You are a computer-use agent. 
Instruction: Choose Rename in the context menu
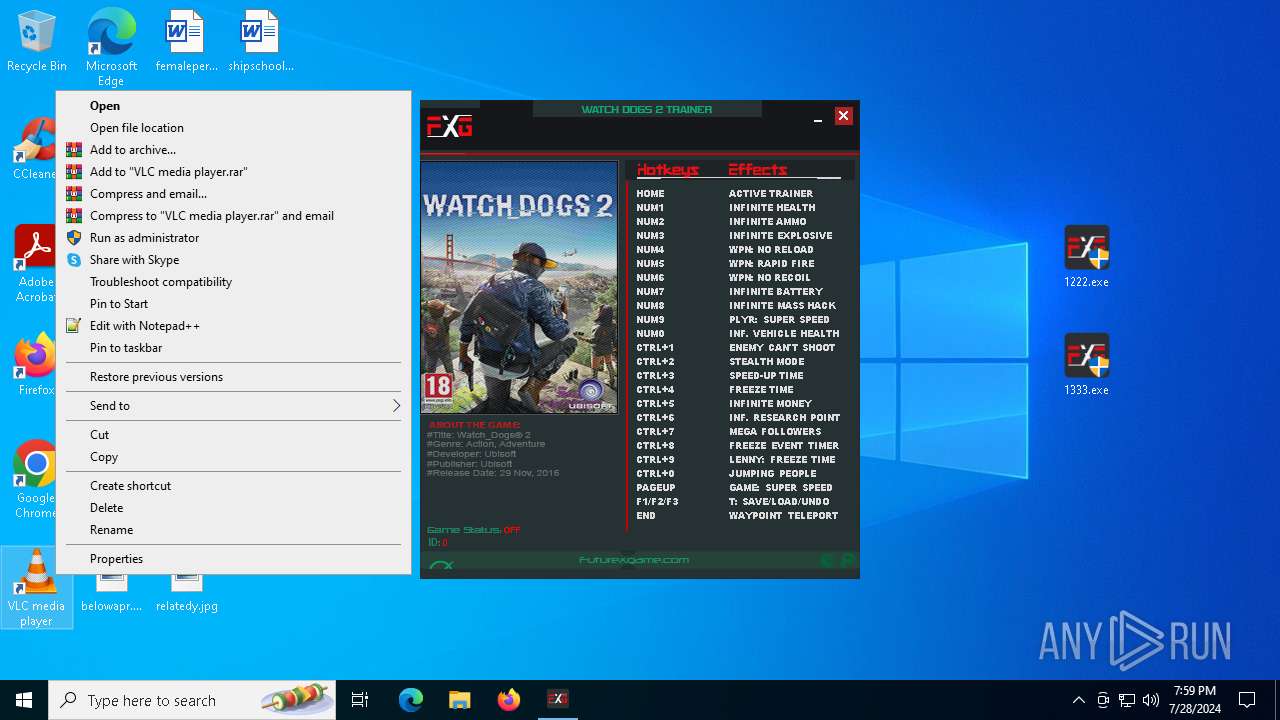(x=233, y=530)
